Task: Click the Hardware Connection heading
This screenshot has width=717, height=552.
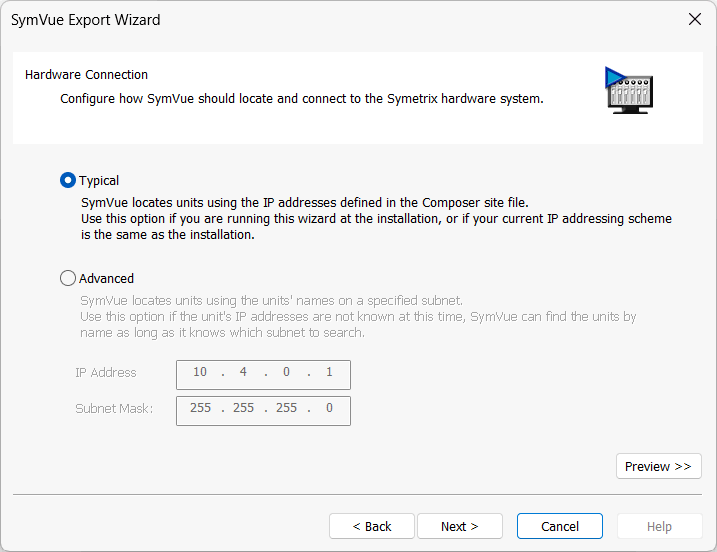Action: [x=86, y=75]
